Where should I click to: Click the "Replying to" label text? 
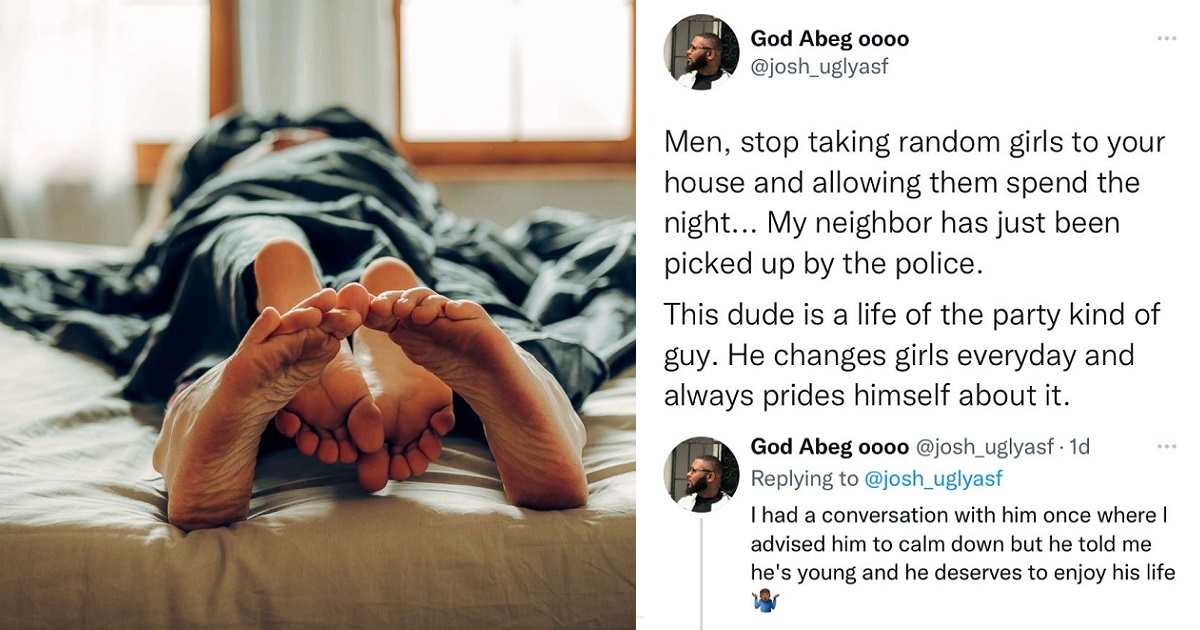click(803, 479)
